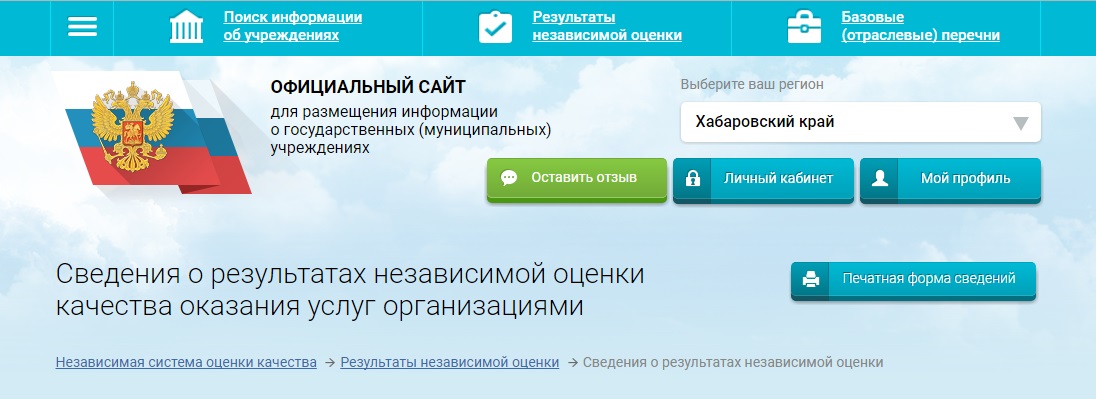Open 'Мой профиль'
The width and height of the screenshot is (1096, 399).
coord(950,179)
